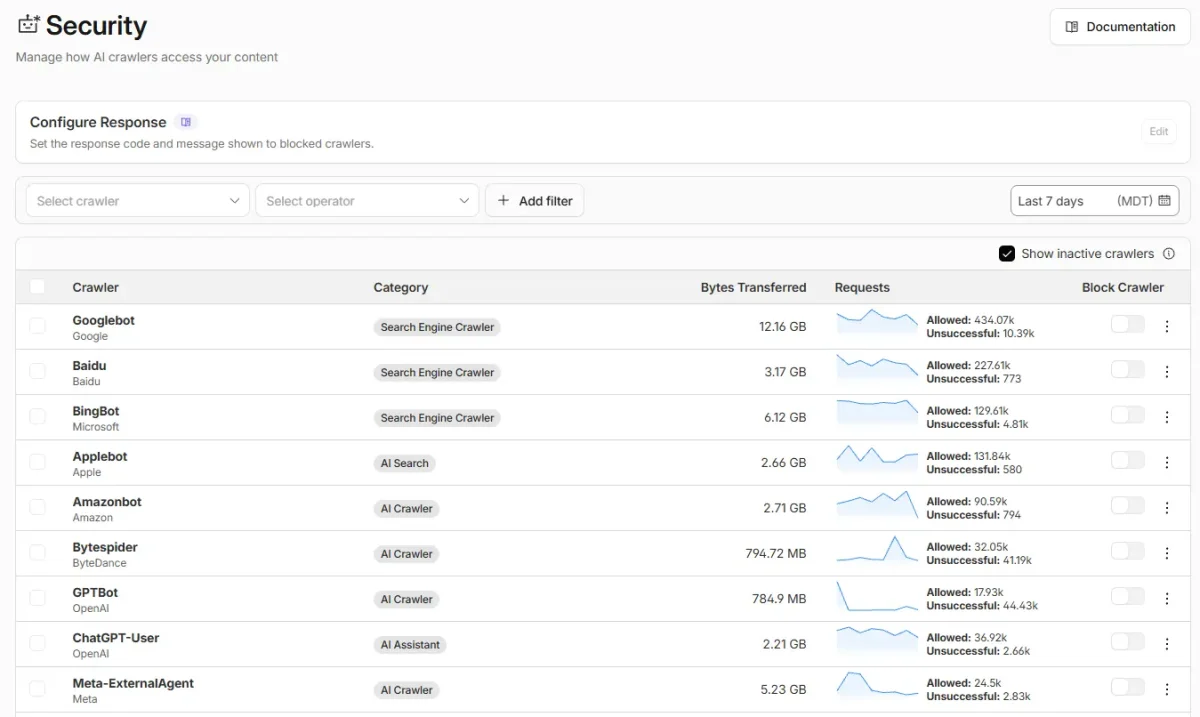This screenshot has height=717, width=1200.
Task: Click the Googlebot crawler name
Action: point(103,320)
